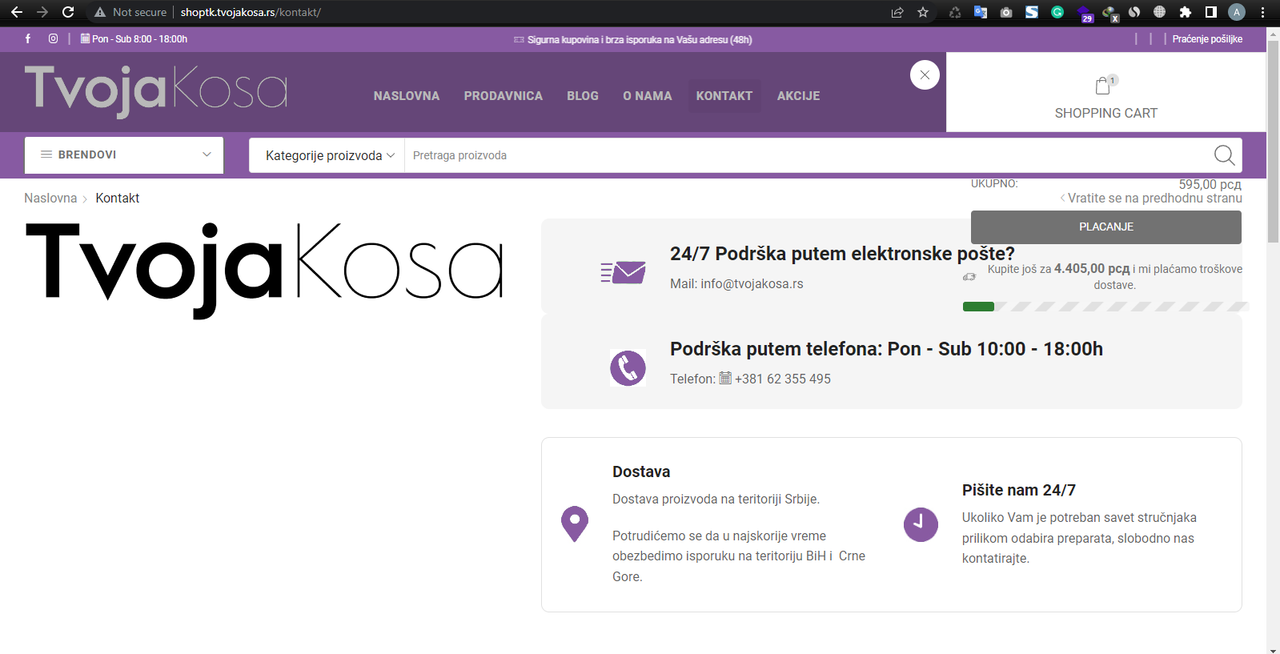Click phone number +381 62 355 495
This screenshot has width=1280, height=654.
(x=782, y=379)
